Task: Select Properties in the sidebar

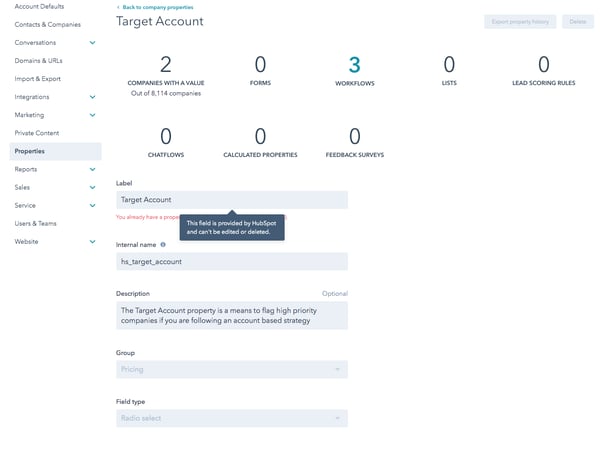Action: tap(55, 151)
